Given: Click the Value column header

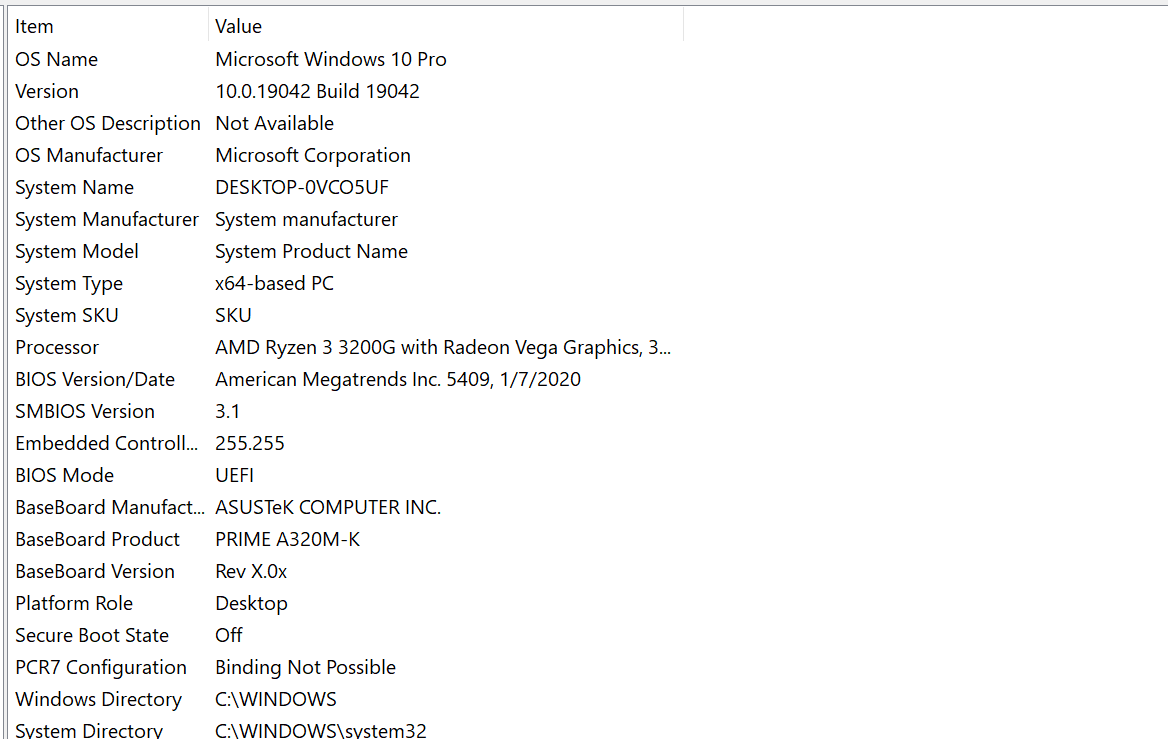Looking at the screenshot, I should pos(238,27).
